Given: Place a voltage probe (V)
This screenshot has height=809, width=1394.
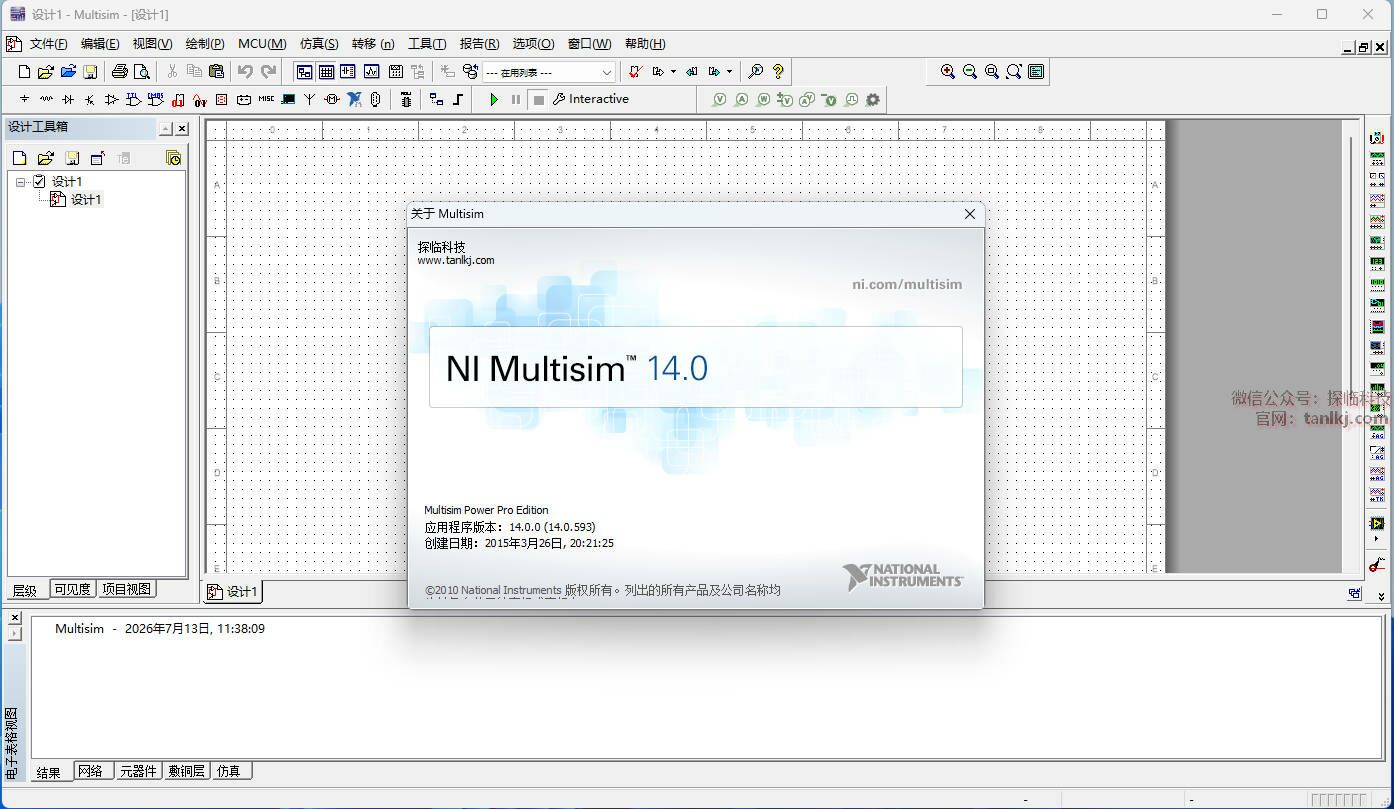Looking at the screenshot, I should coord(719,99).
